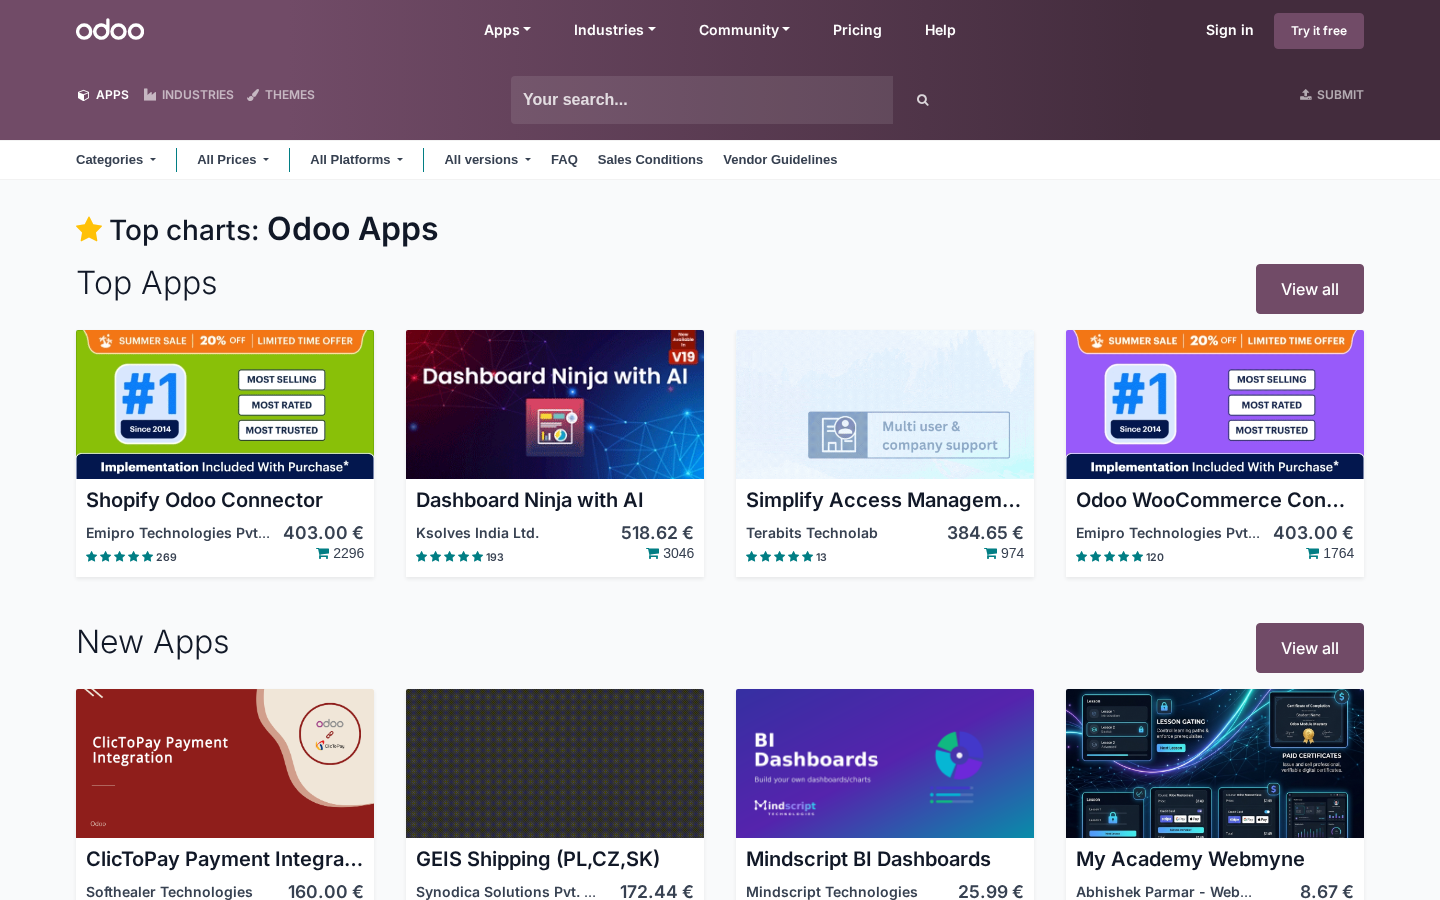Click Simplify Access Management star rating

pos(780,557)
